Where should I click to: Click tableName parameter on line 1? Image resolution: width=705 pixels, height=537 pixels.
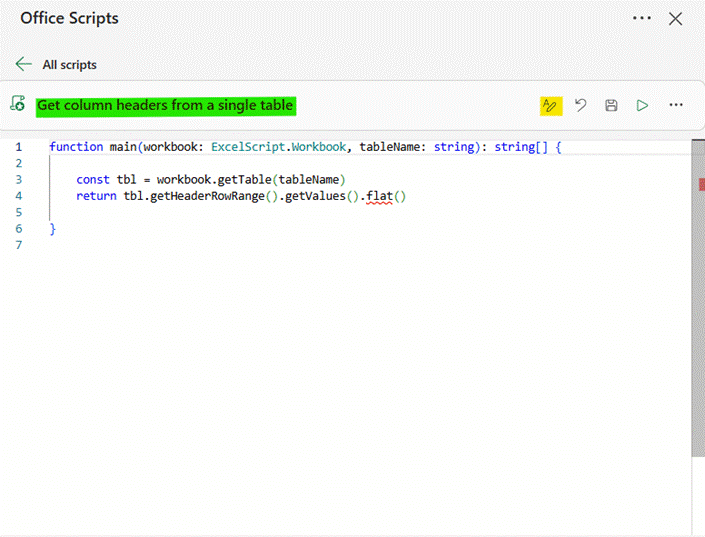pos(389,147)
